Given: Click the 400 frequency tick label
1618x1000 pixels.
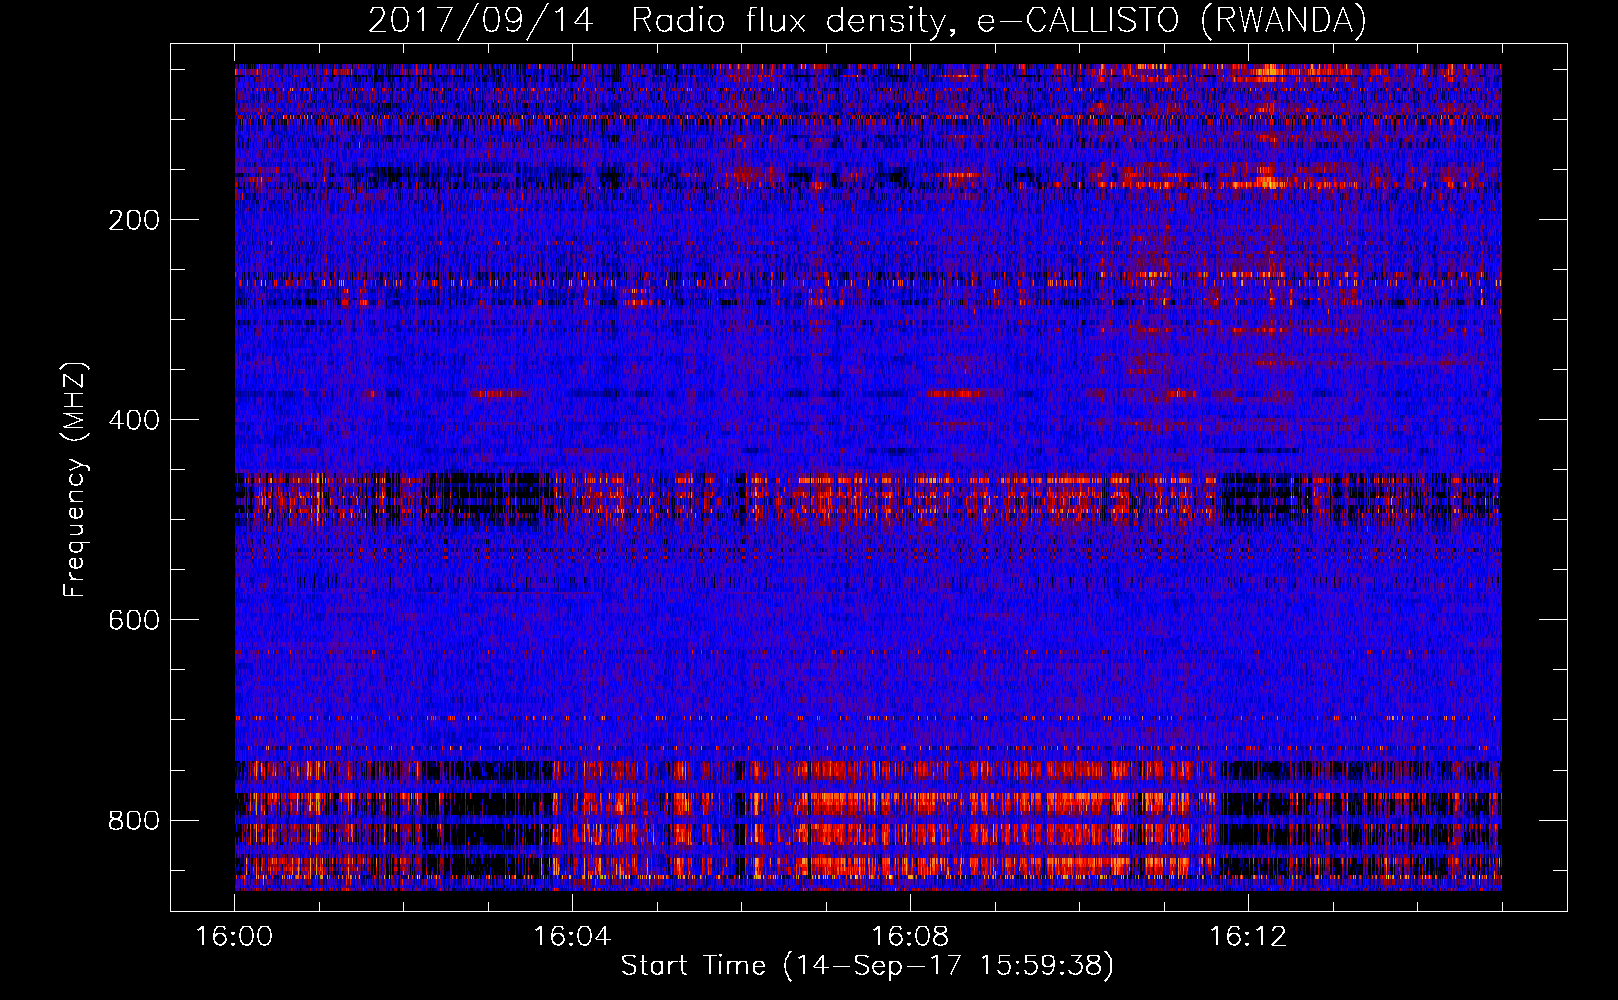Looking at the screenshot, I should 134,420.
